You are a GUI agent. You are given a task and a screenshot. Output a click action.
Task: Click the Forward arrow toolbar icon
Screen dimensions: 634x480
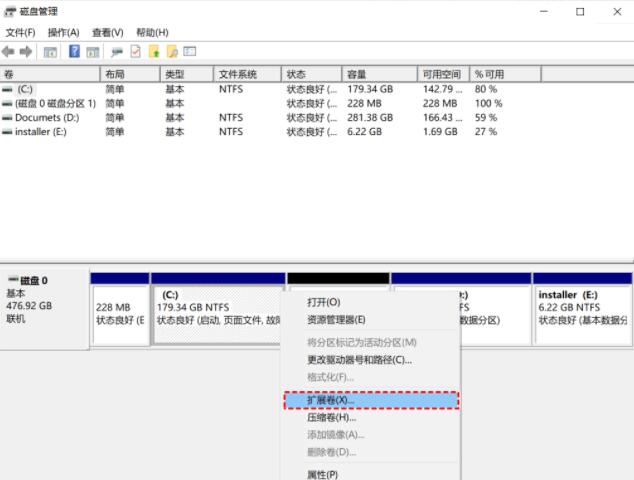tap(26, 52)
